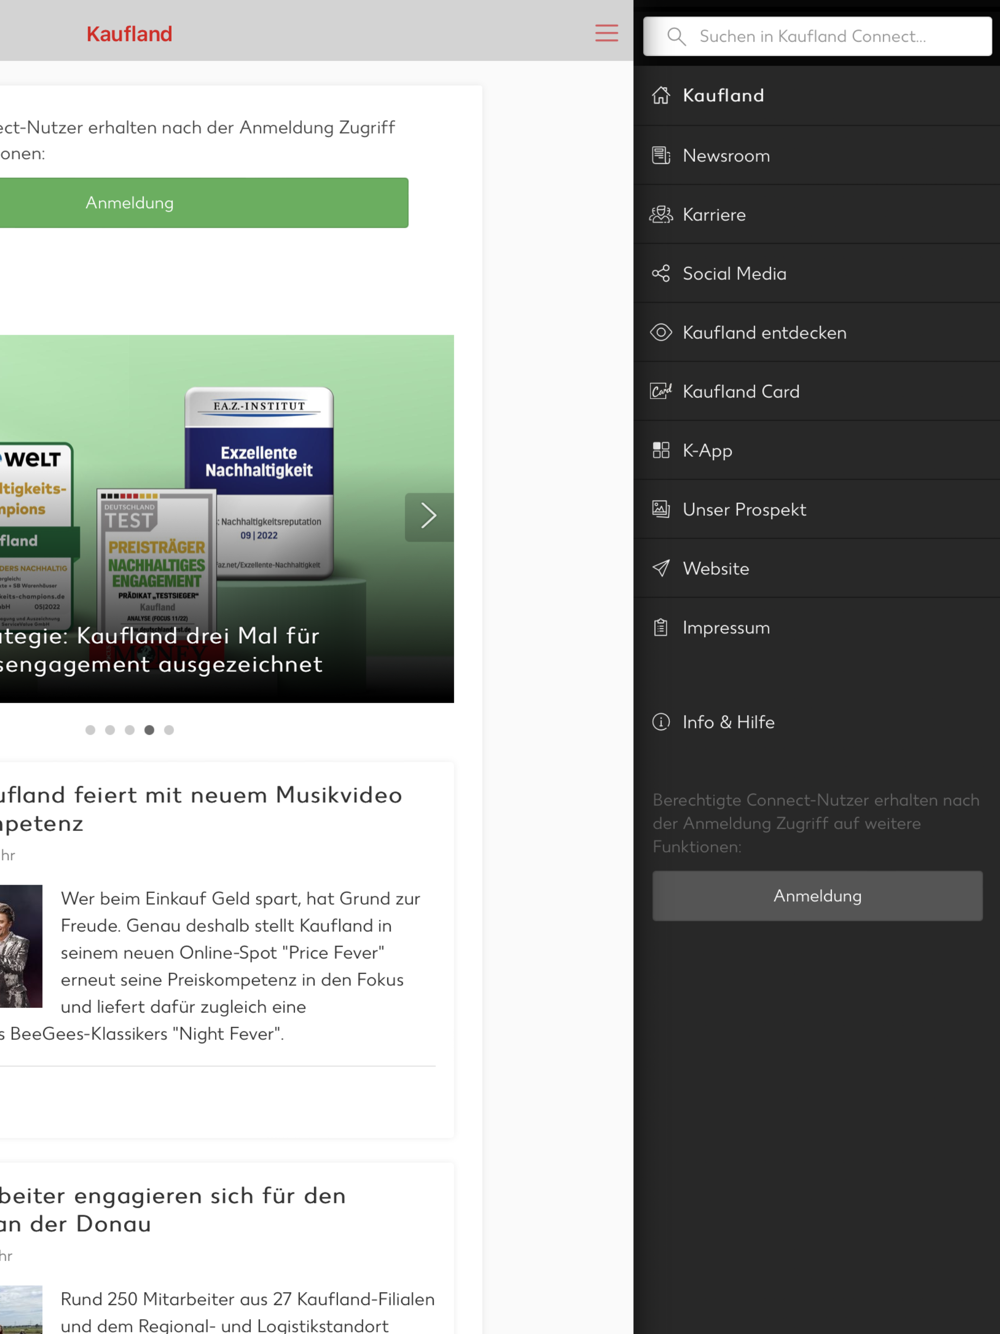
Task: Click the green Anmeldung button
Action: (204, 203)
